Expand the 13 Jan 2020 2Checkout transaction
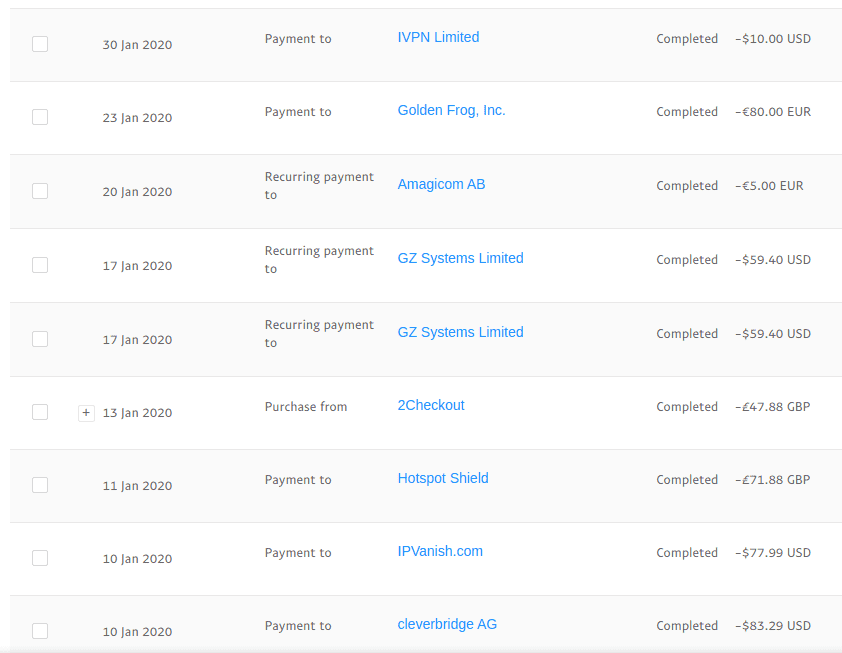 tap(86, 413)
